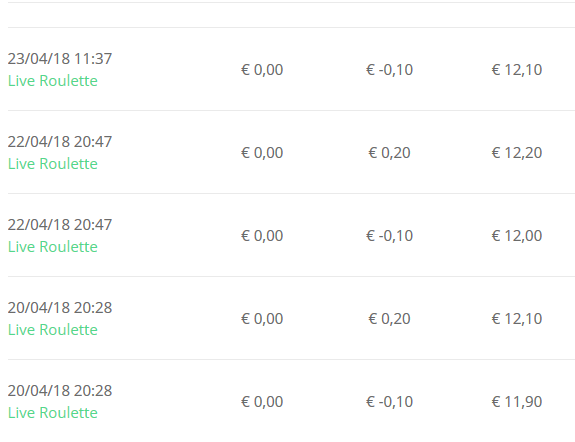The width and height of the screenshot is (575, 442).
Task: Click the € 0,00 amount in 23/04/18 row
Action: point(262,70)
